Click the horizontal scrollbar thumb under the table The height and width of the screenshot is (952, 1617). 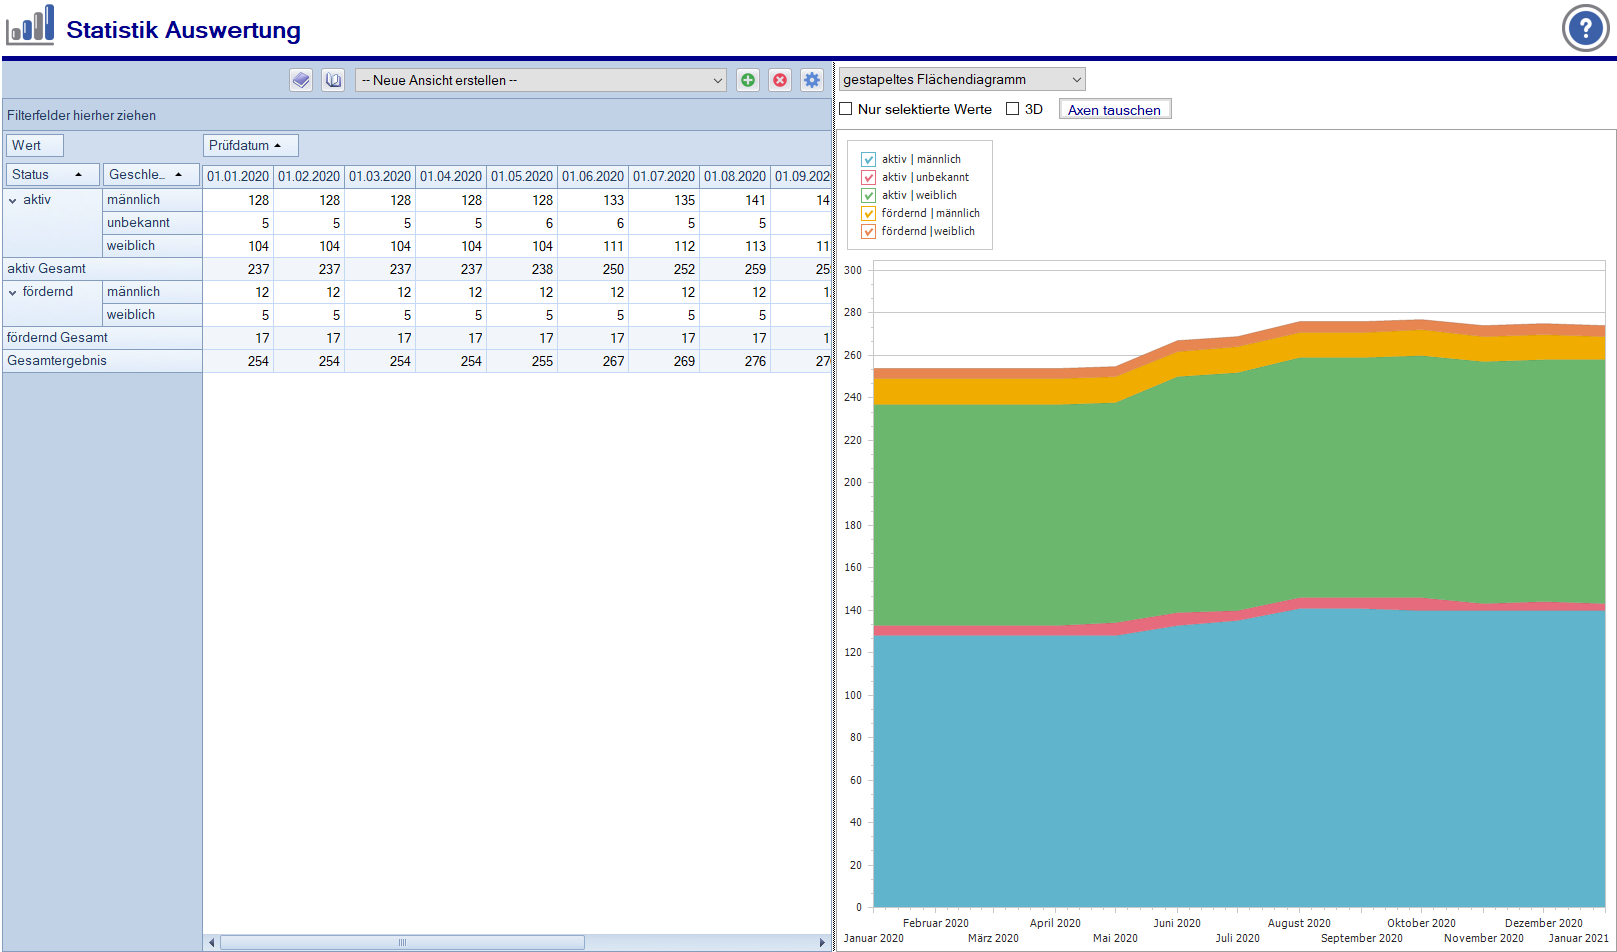point(402,943)
